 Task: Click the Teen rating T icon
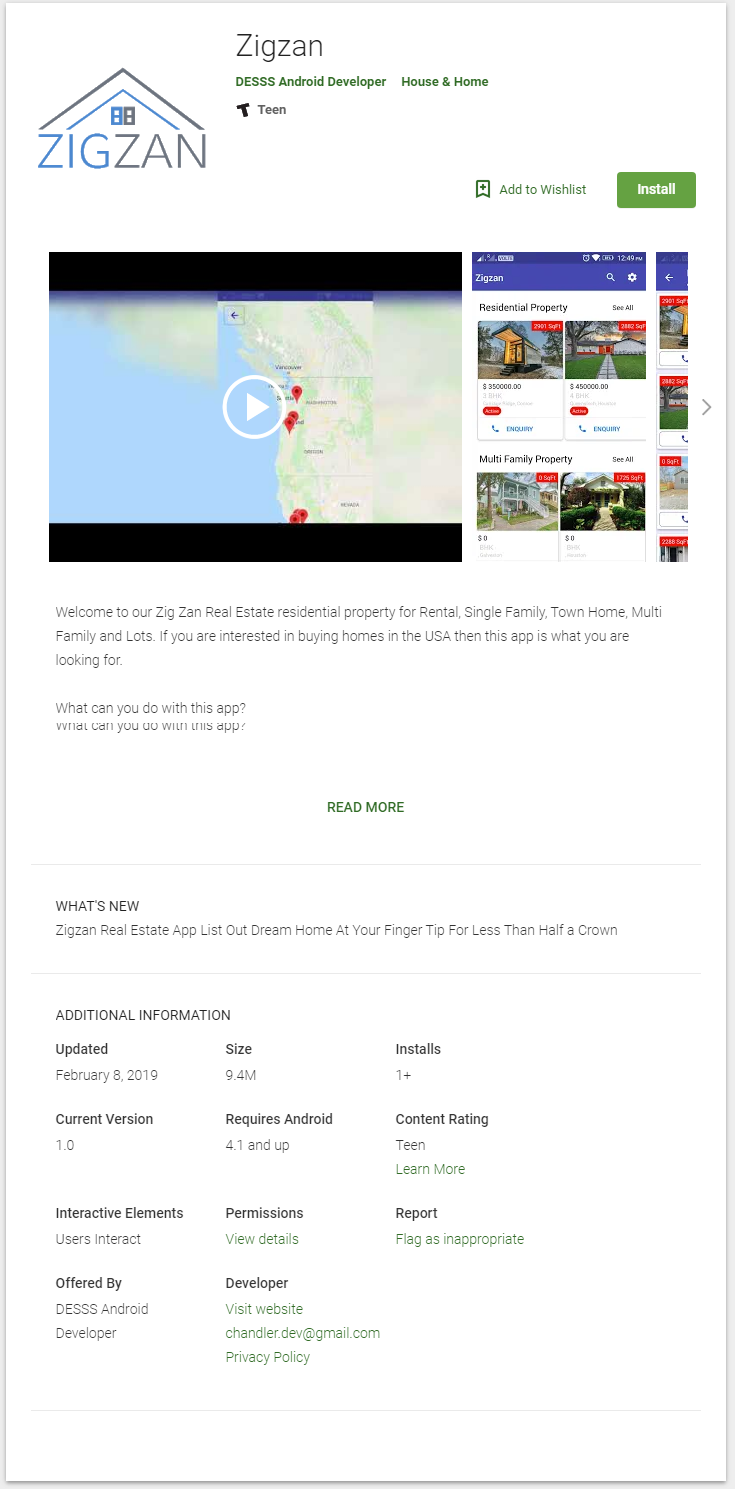pos(243,110)
